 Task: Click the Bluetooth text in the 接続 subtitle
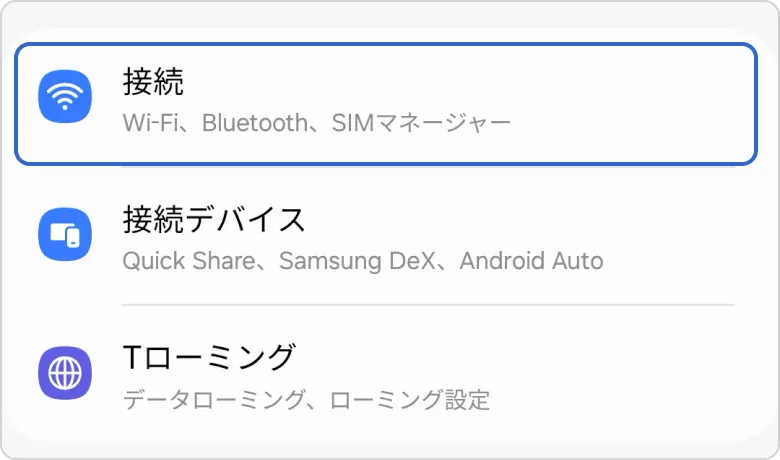tap(254, 124)
